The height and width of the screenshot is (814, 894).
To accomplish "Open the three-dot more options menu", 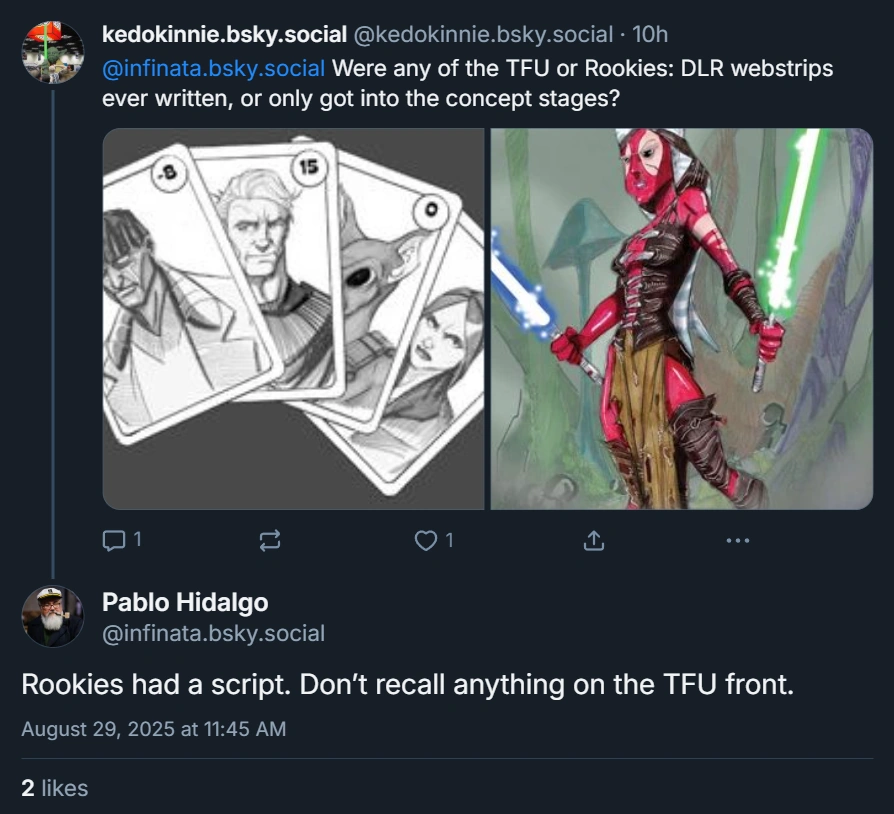I will (737, 541).
